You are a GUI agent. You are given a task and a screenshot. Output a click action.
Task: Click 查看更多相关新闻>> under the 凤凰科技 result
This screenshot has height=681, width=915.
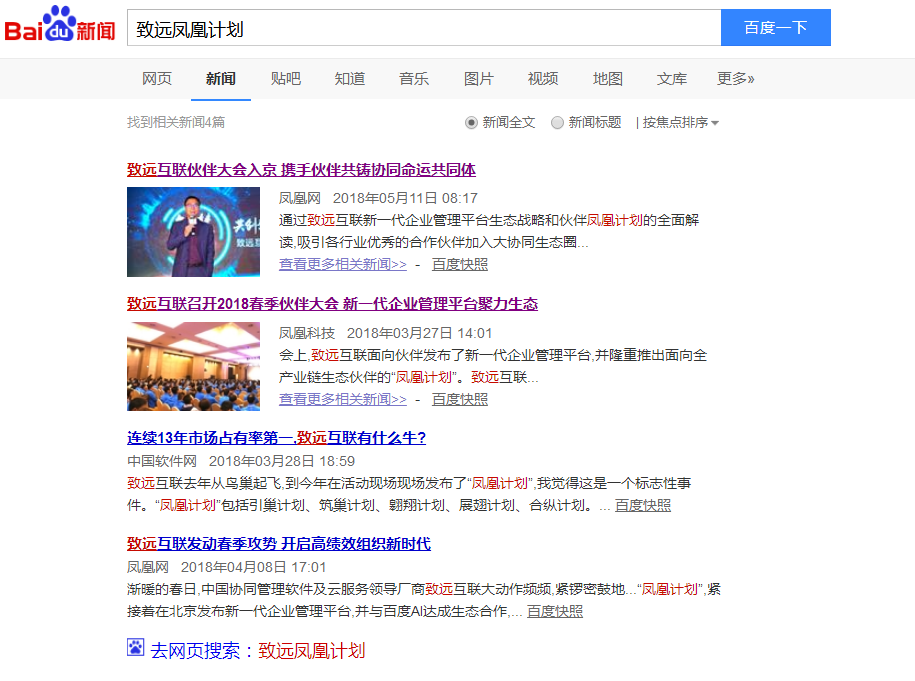343,399
